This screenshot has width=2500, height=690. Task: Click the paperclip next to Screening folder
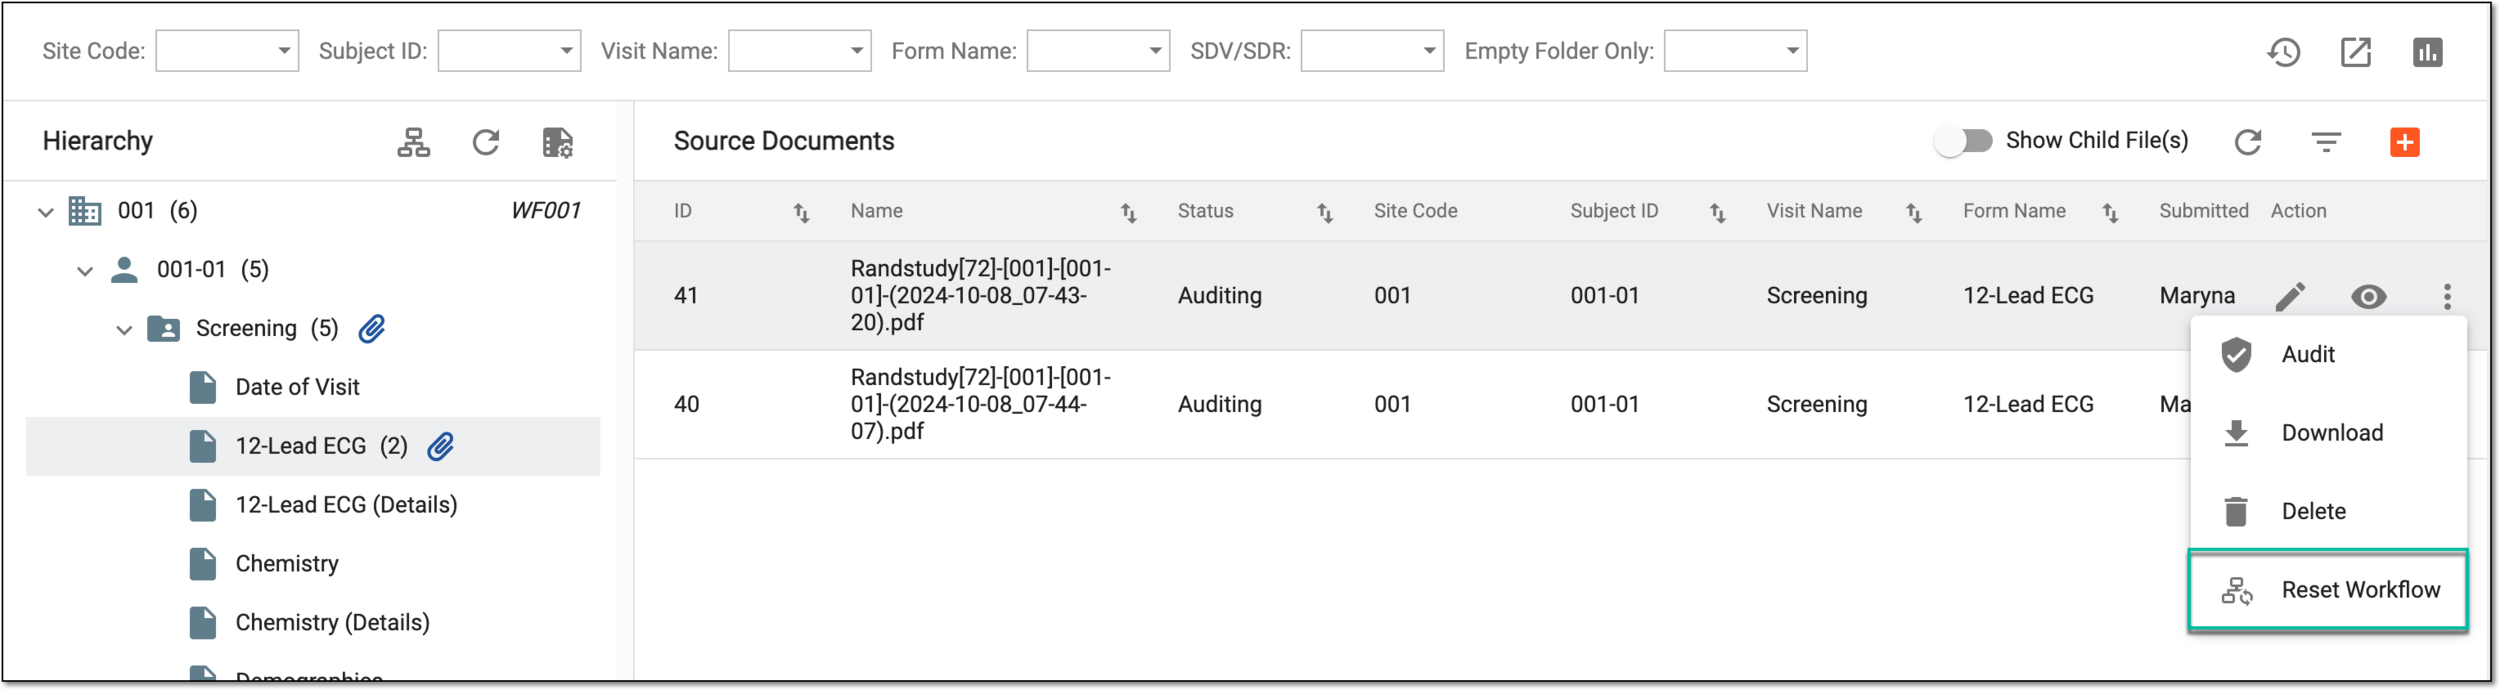(372, 328)
